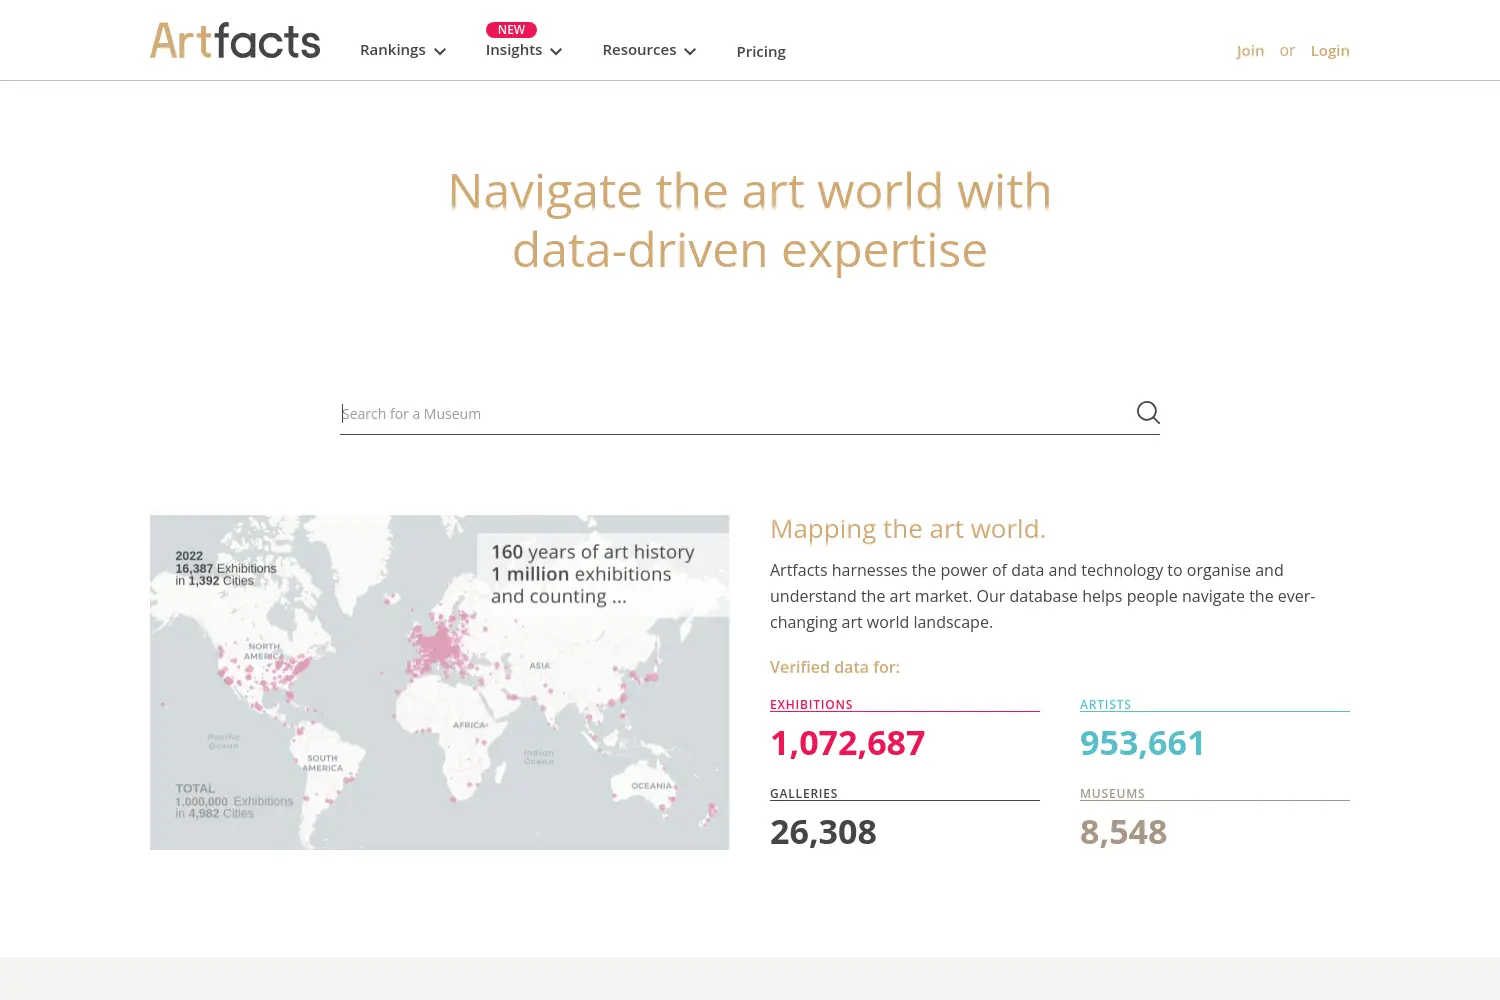Click the EXHIBITIONS label
This screenshot has width=1500, height=1000.
811,704
